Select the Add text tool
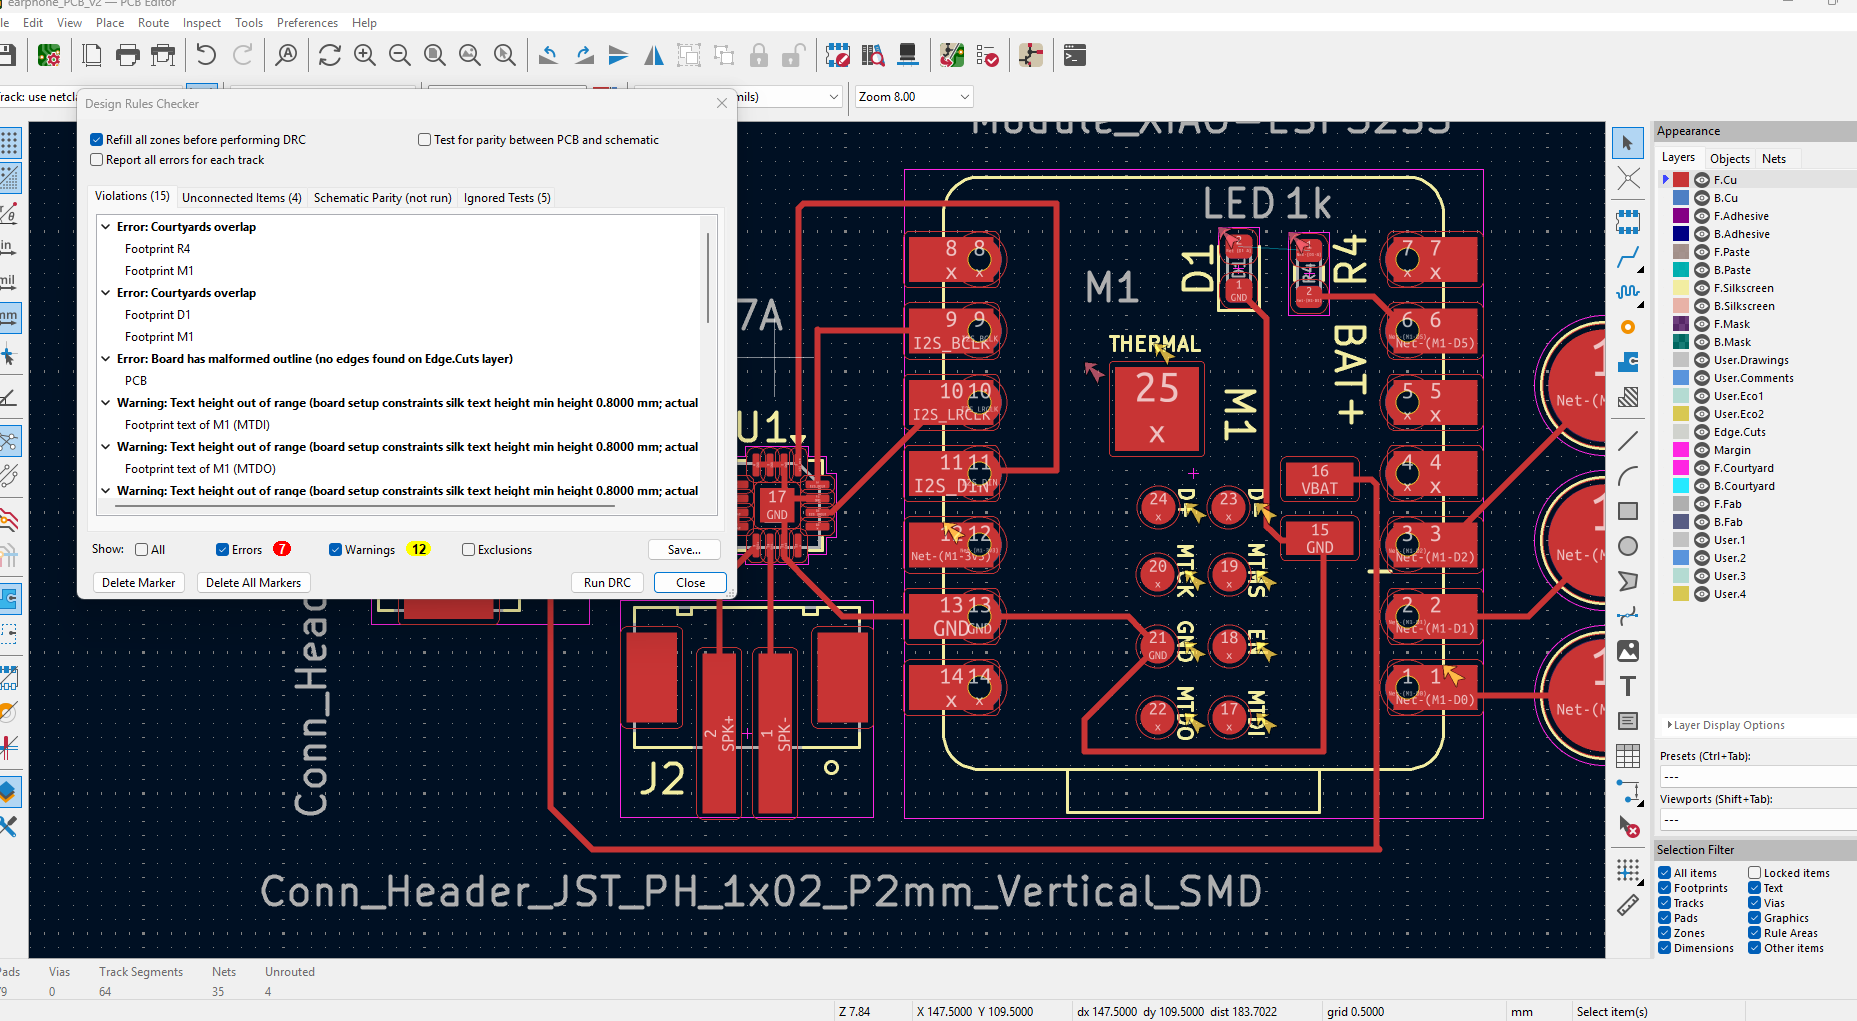The image size is (1857, 1021). pyautogui.click(x=1628, y=687)
